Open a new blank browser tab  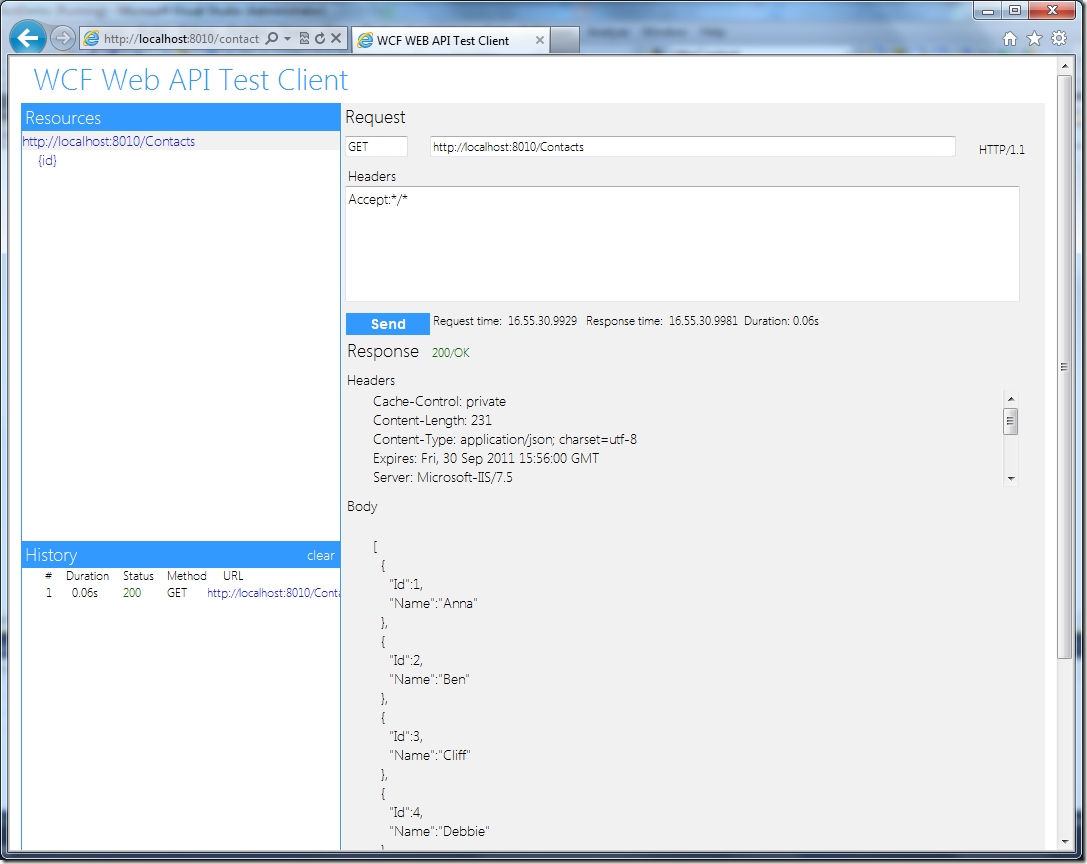(565, 40)
